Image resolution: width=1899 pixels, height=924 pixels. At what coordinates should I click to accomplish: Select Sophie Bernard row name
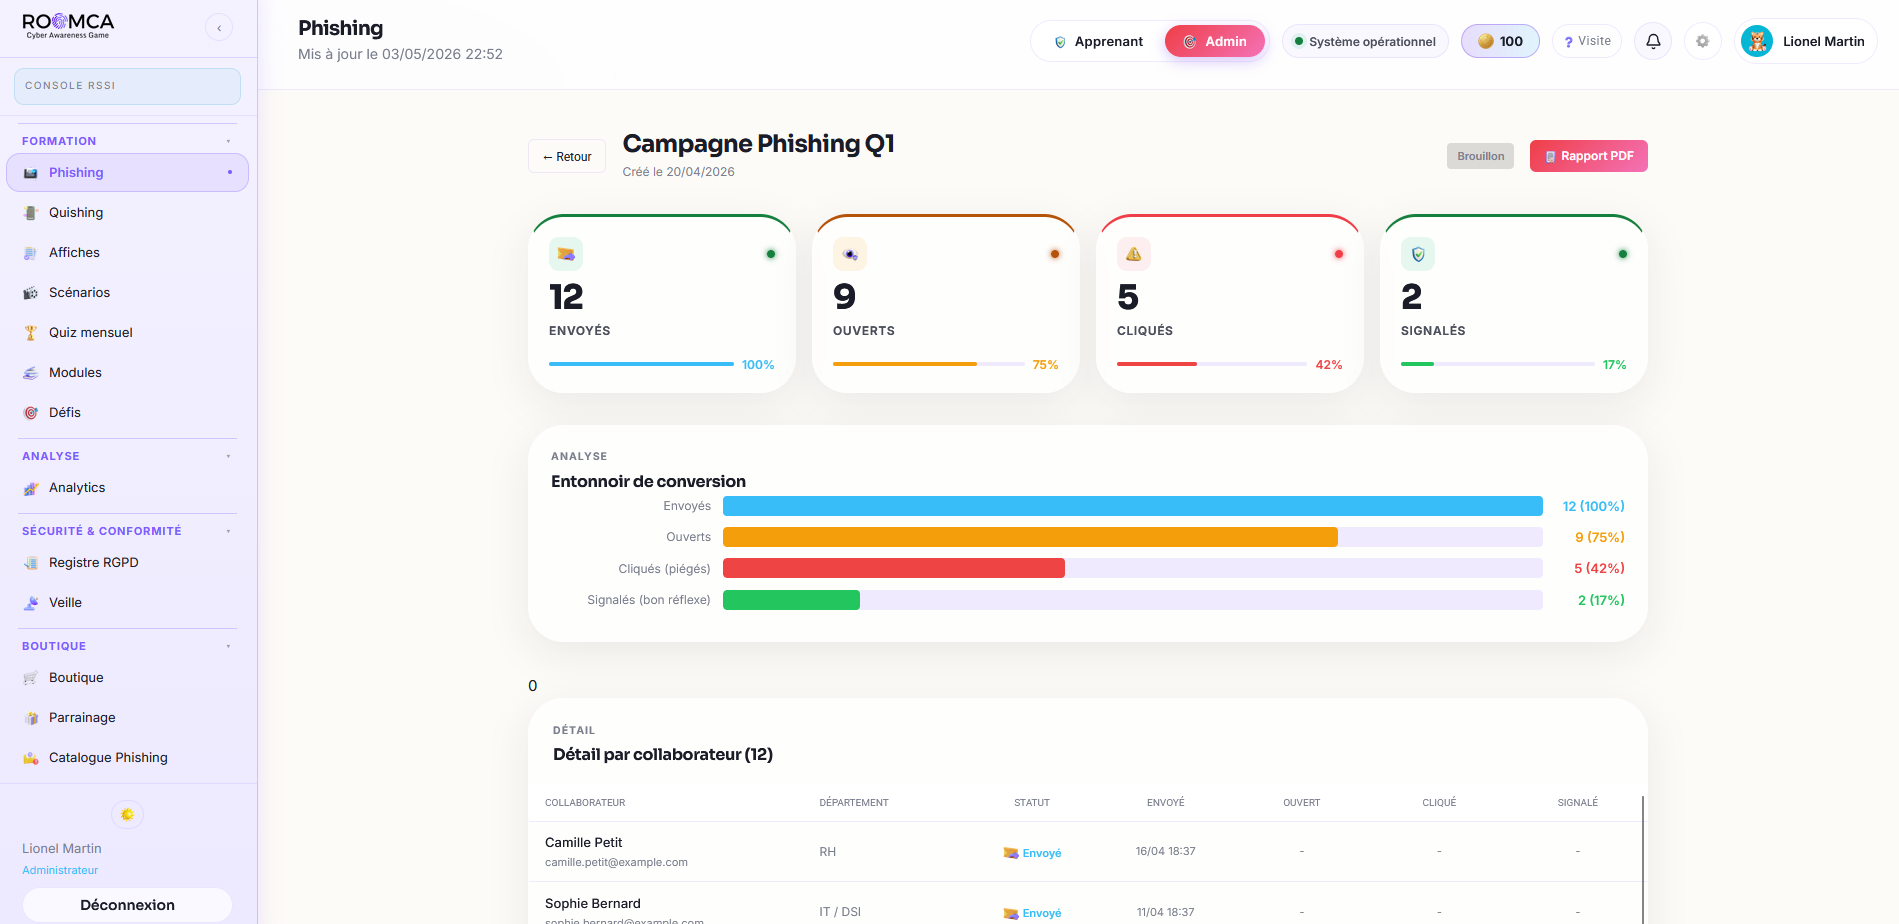pos(593,904)
